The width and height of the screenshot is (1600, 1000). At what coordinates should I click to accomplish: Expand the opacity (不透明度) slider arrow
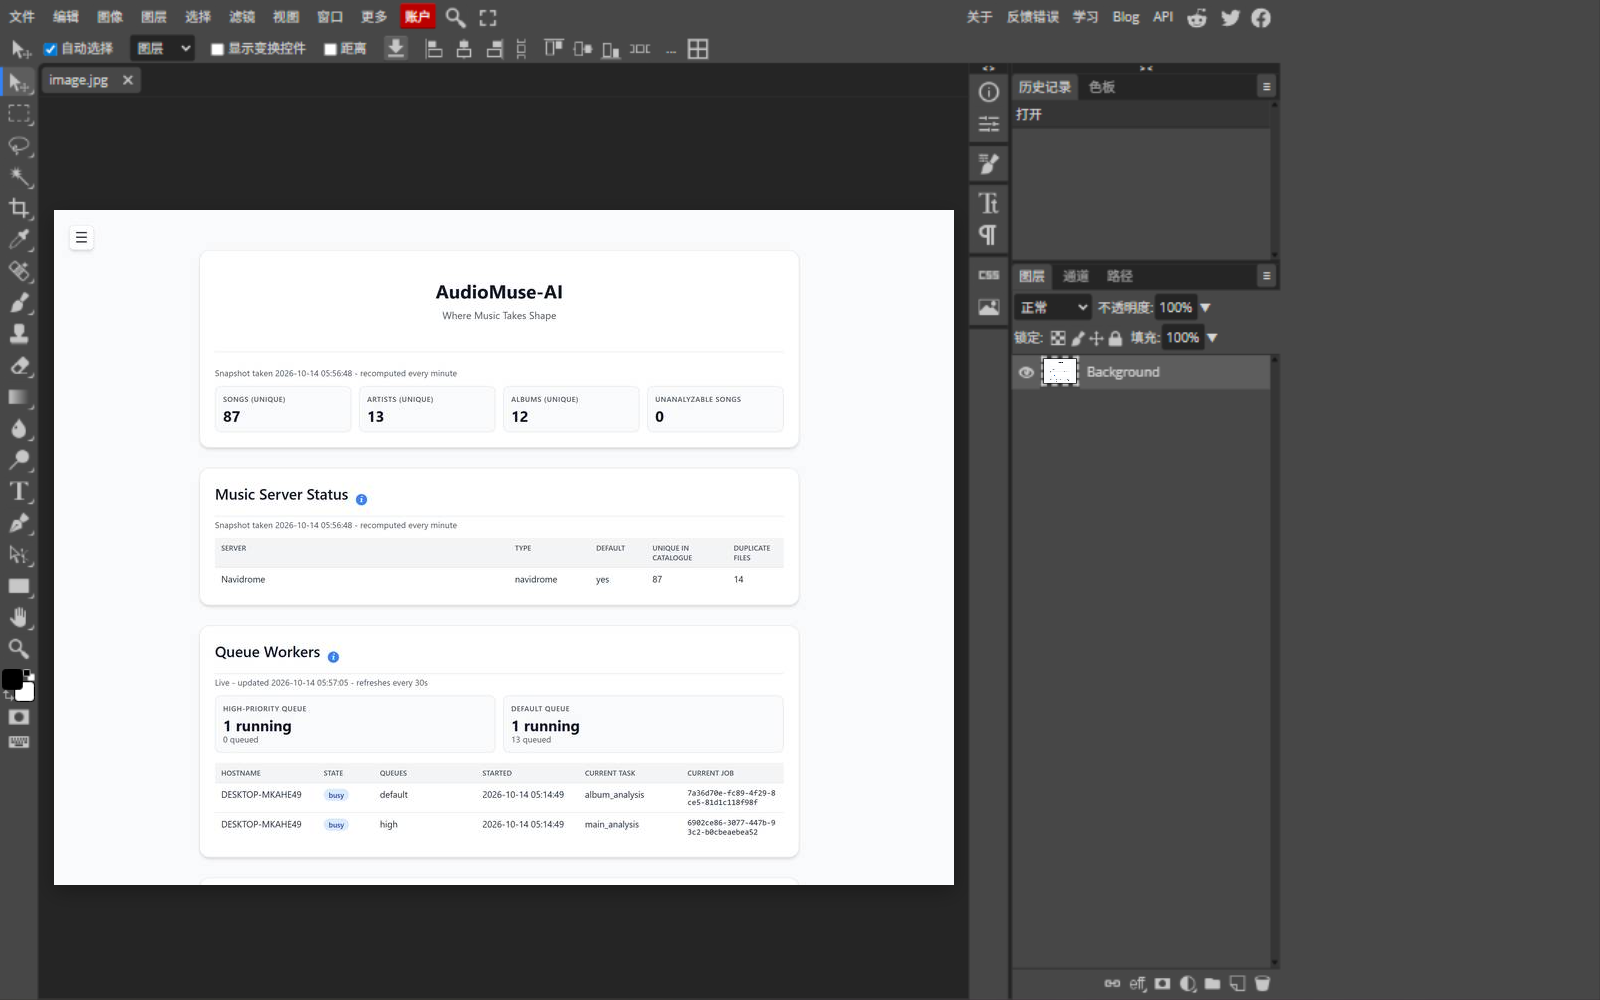pos(1205,308)
